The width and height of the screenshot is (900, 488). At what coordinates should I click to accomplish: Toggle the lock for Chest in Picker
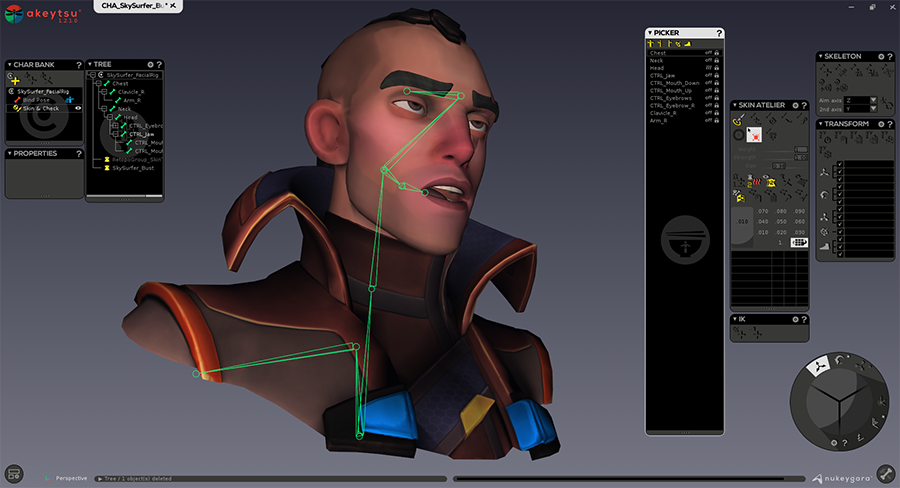tap(716, 53)
